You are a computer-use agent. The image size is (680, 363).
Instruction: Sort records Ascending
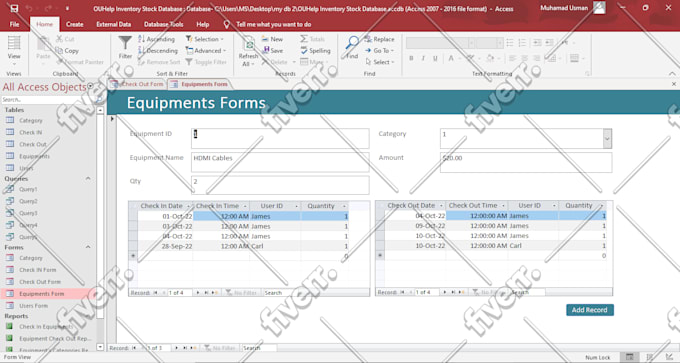click(x=157, y=39)
